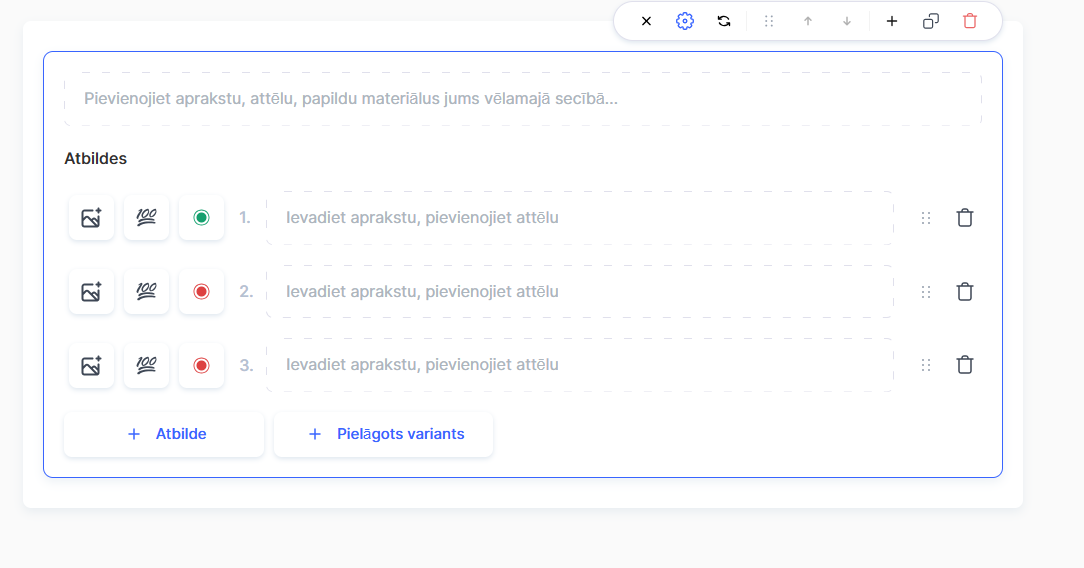Viewport: 1084px width, 568px height.
Task: Click the plus icon in floating toolbar
Action: point(892,21)
